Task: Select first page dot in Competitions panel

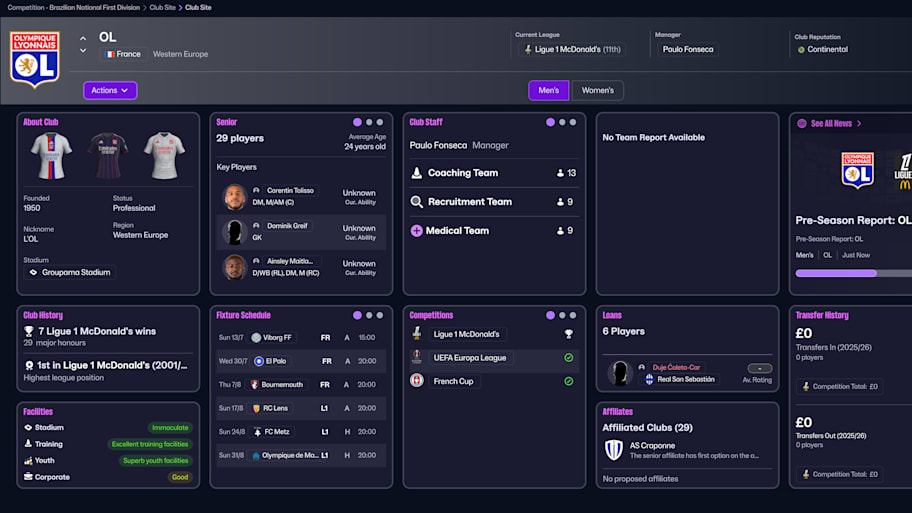Action: coord(550,315)
